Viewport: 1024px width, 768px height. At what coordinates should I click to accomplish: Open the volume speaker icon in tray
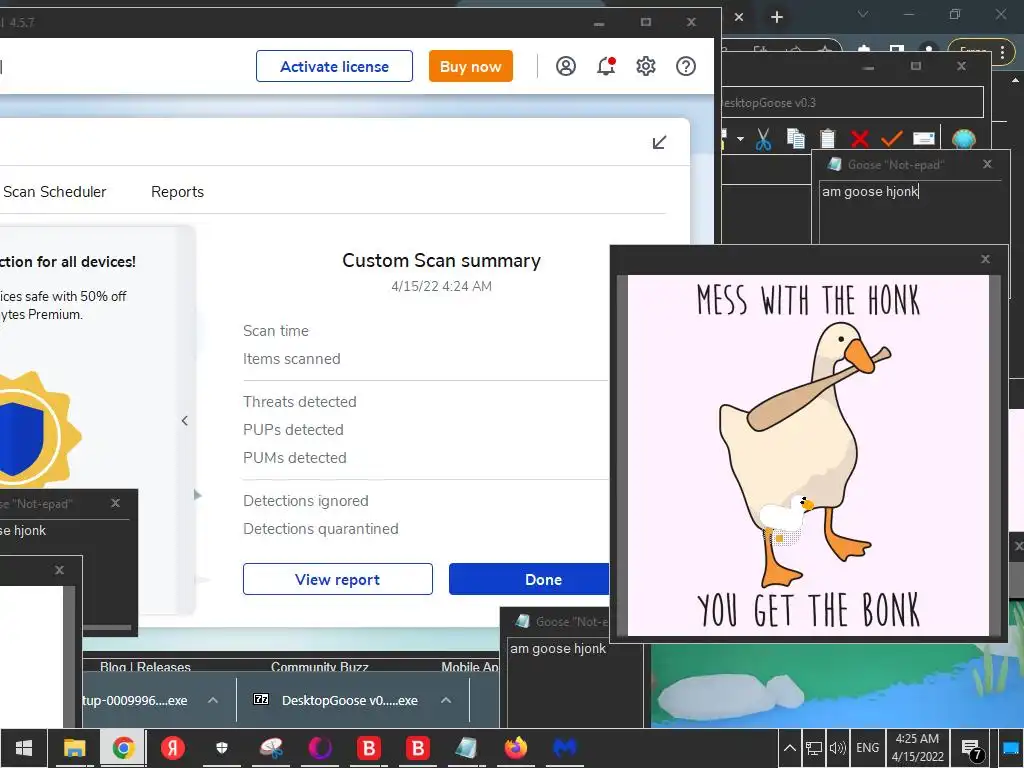[837, 748]
